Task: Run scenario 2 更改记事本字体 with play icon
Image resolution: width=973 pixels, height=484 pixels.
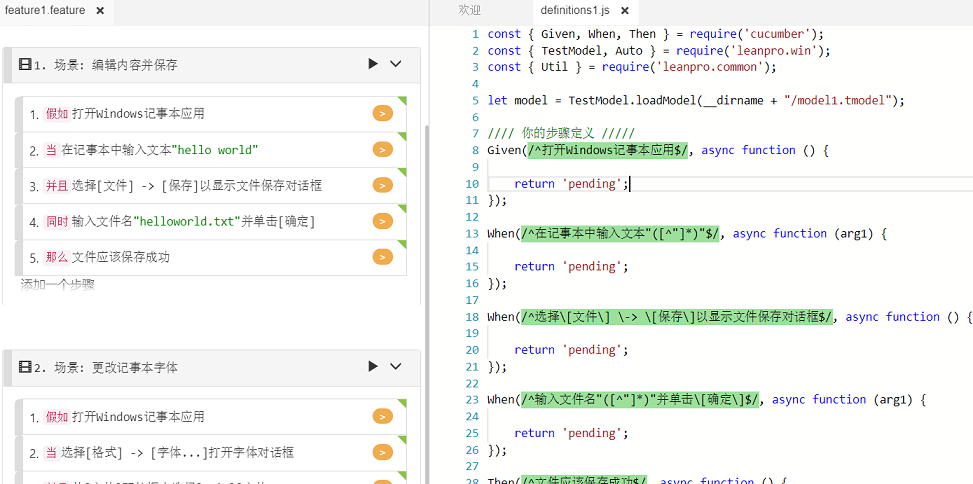Action: click(373, 367)
